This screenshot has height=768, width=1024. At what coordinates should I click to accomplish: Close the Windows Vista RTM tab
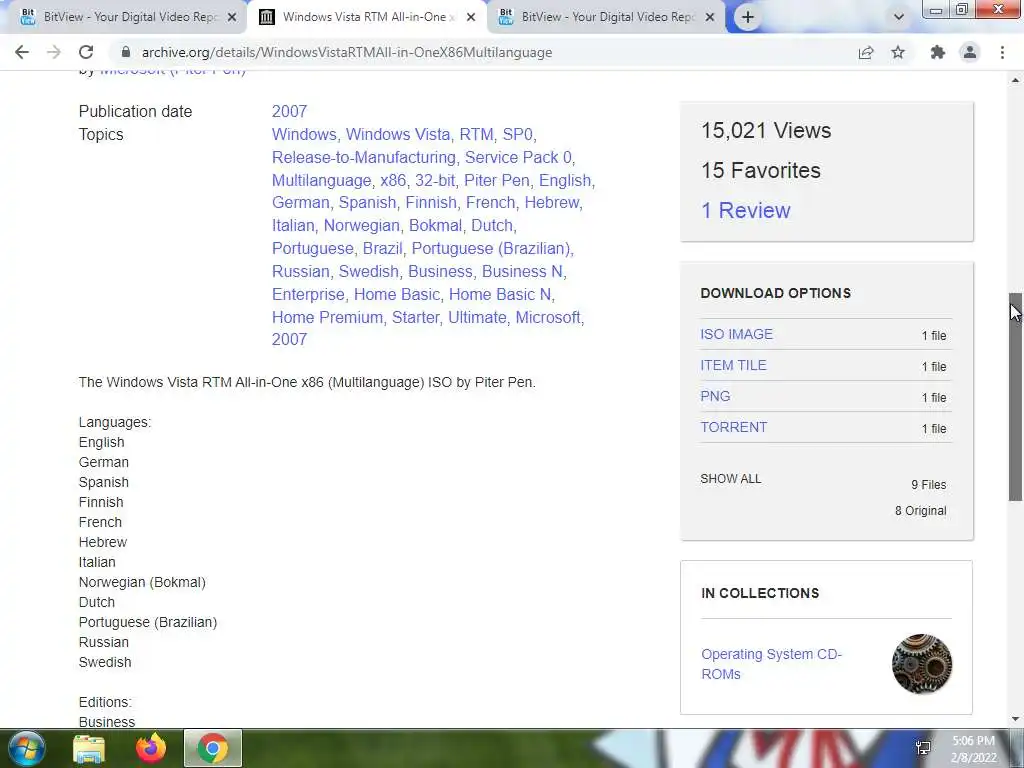471,17
